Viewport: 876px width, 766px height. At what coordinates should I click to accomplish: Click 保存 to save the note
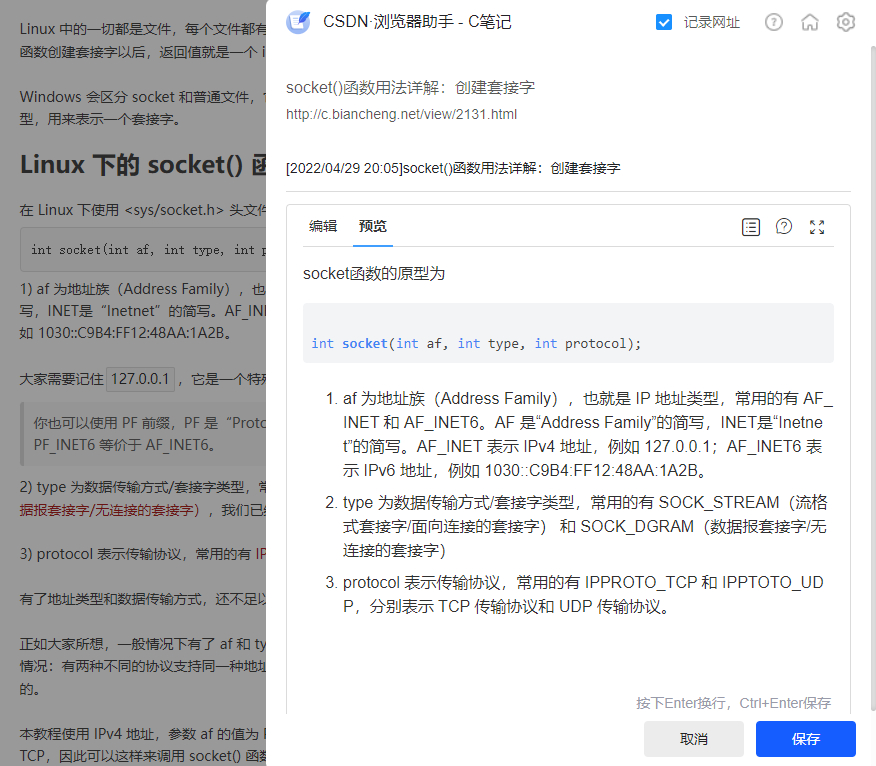[x=806, y=739]
